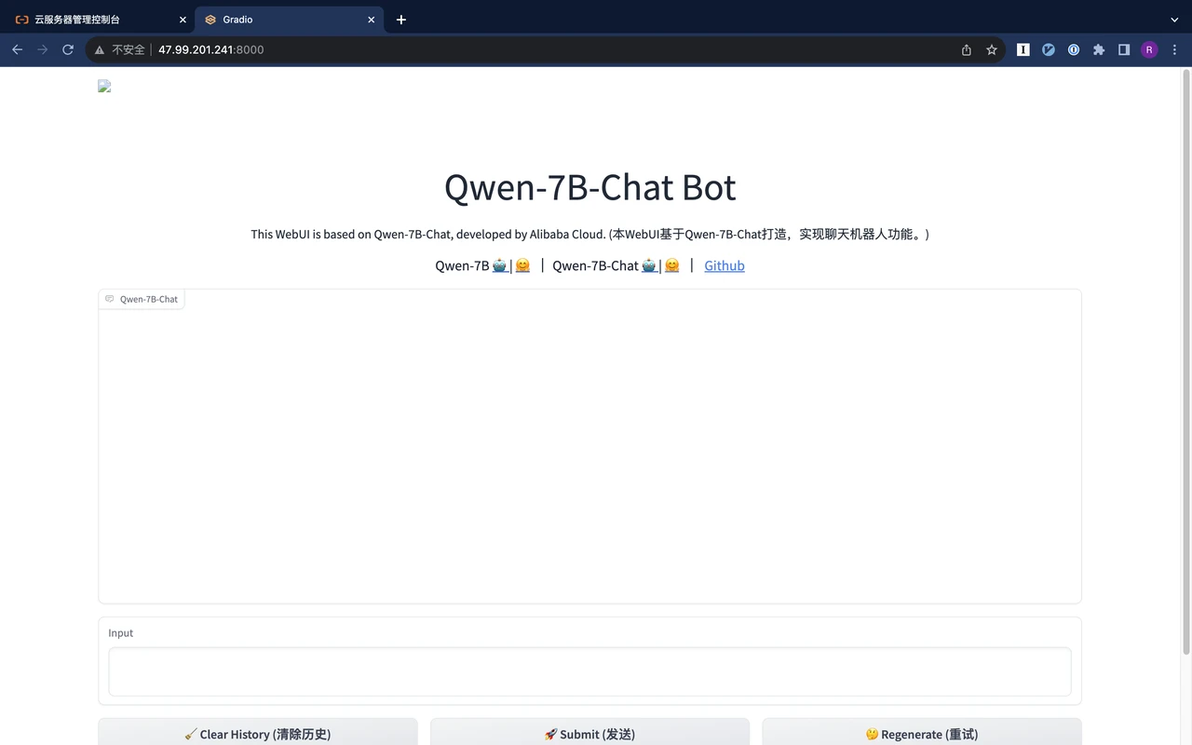The image size is (1192, 745).
Task: Click the page's vertical scrollbar
Action: (1186, 362)
